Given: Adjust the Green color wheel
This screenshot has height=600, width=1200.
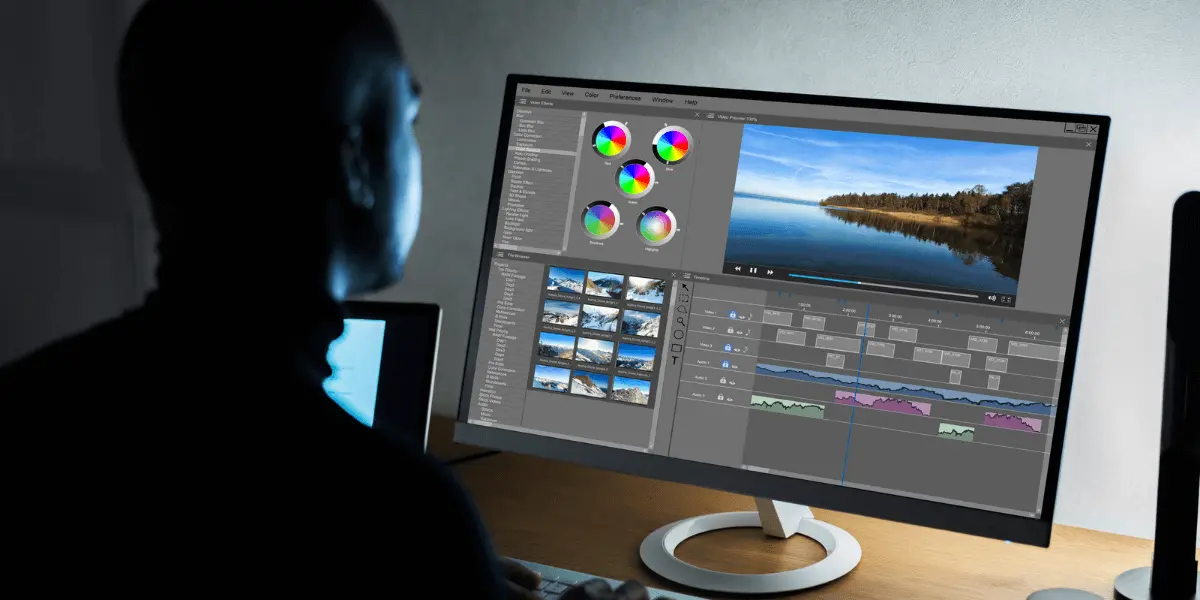Looking at the screenshot, I should coord(634,178).
